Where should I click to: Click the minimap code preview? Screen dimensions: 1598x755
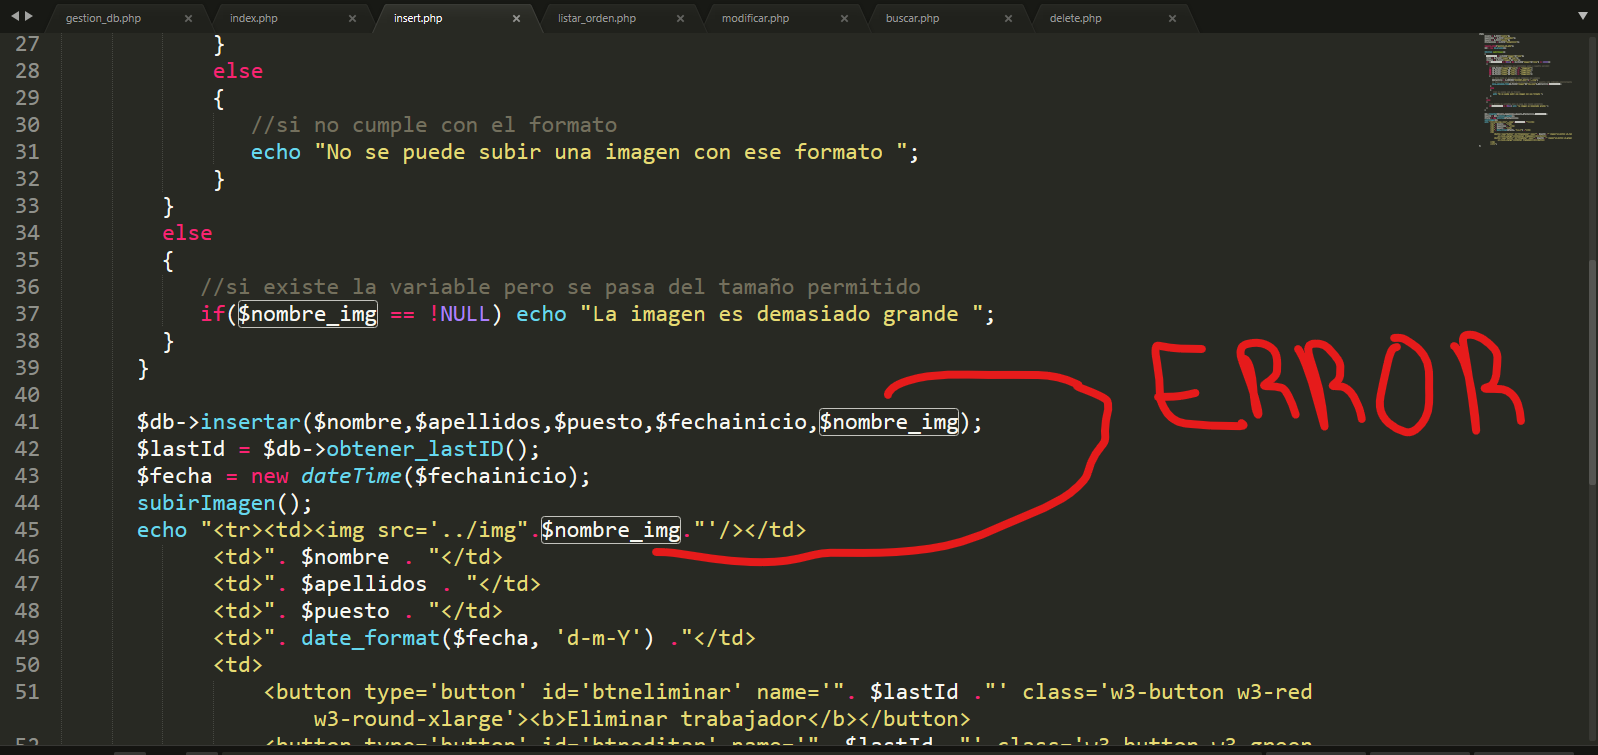[x=1528, y=90]
